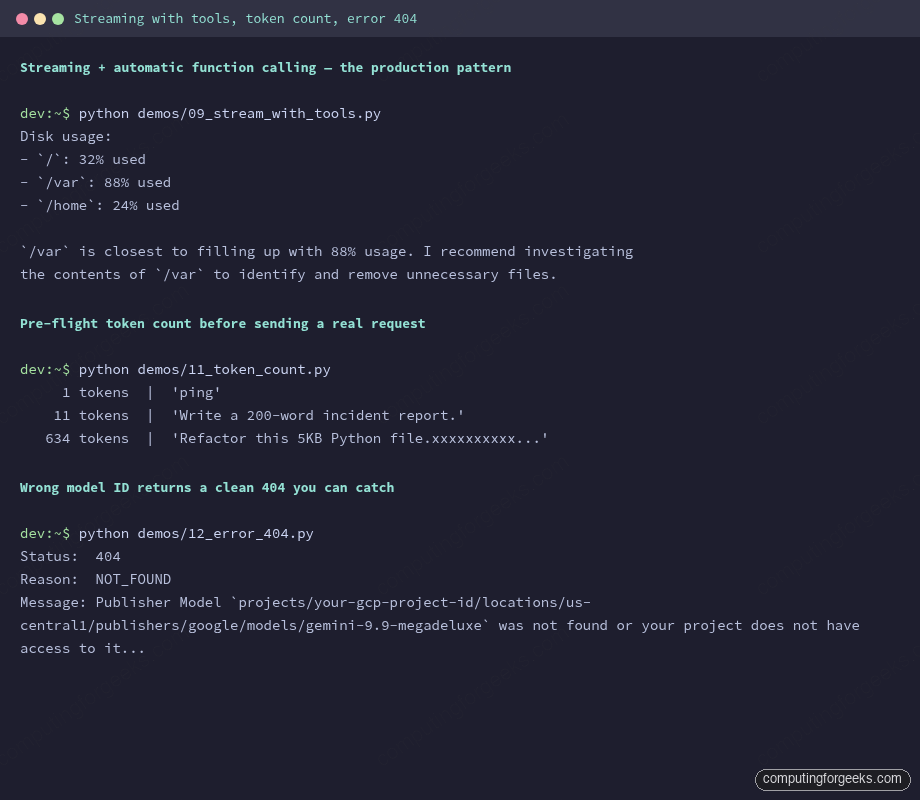The image size is (920, 800).
Task: Click sentence '`/var` is closest to filling up'
Action: [x=327, y=252]
